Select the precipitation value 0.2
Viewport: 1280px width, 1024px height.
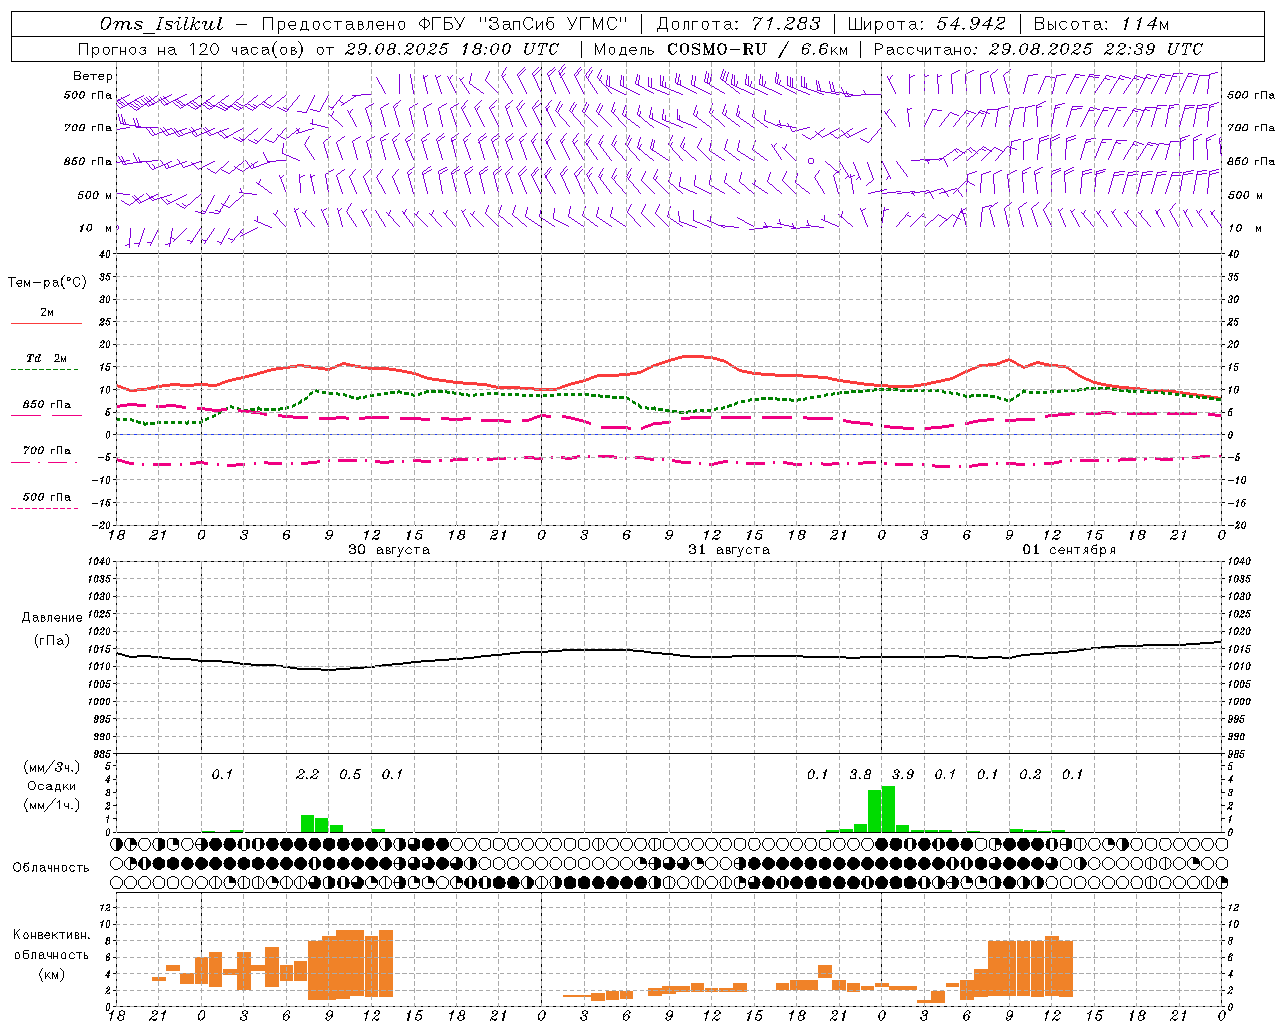coord(1030,775)
